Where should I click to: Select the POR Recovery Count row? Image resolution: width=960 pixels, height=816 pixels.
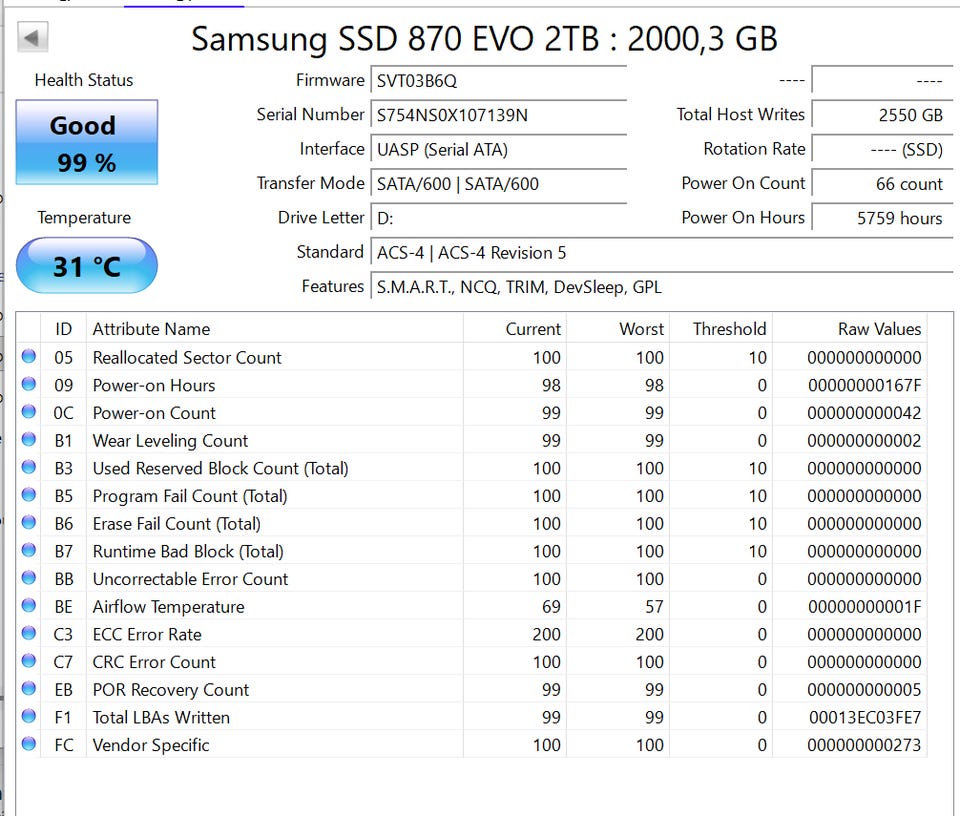471,689
